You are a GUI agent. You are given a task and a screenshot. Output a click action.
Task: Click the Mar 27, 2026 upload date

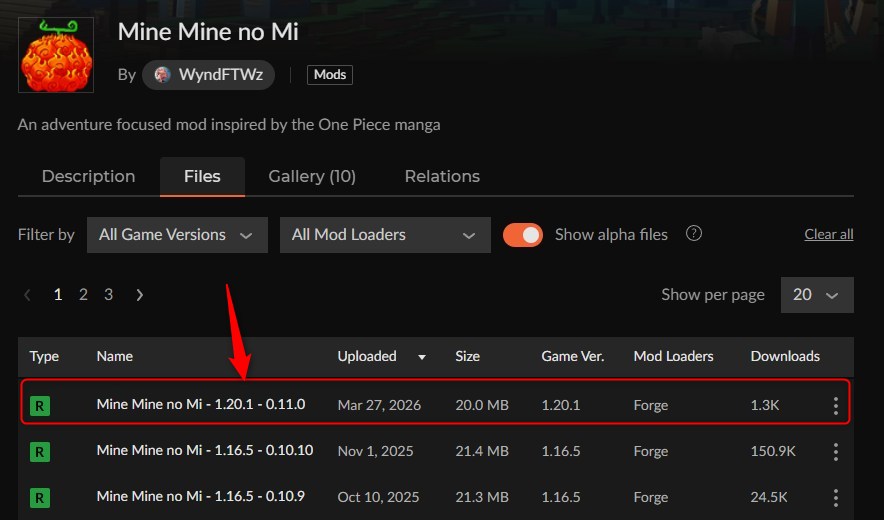[x=379, y=406]
